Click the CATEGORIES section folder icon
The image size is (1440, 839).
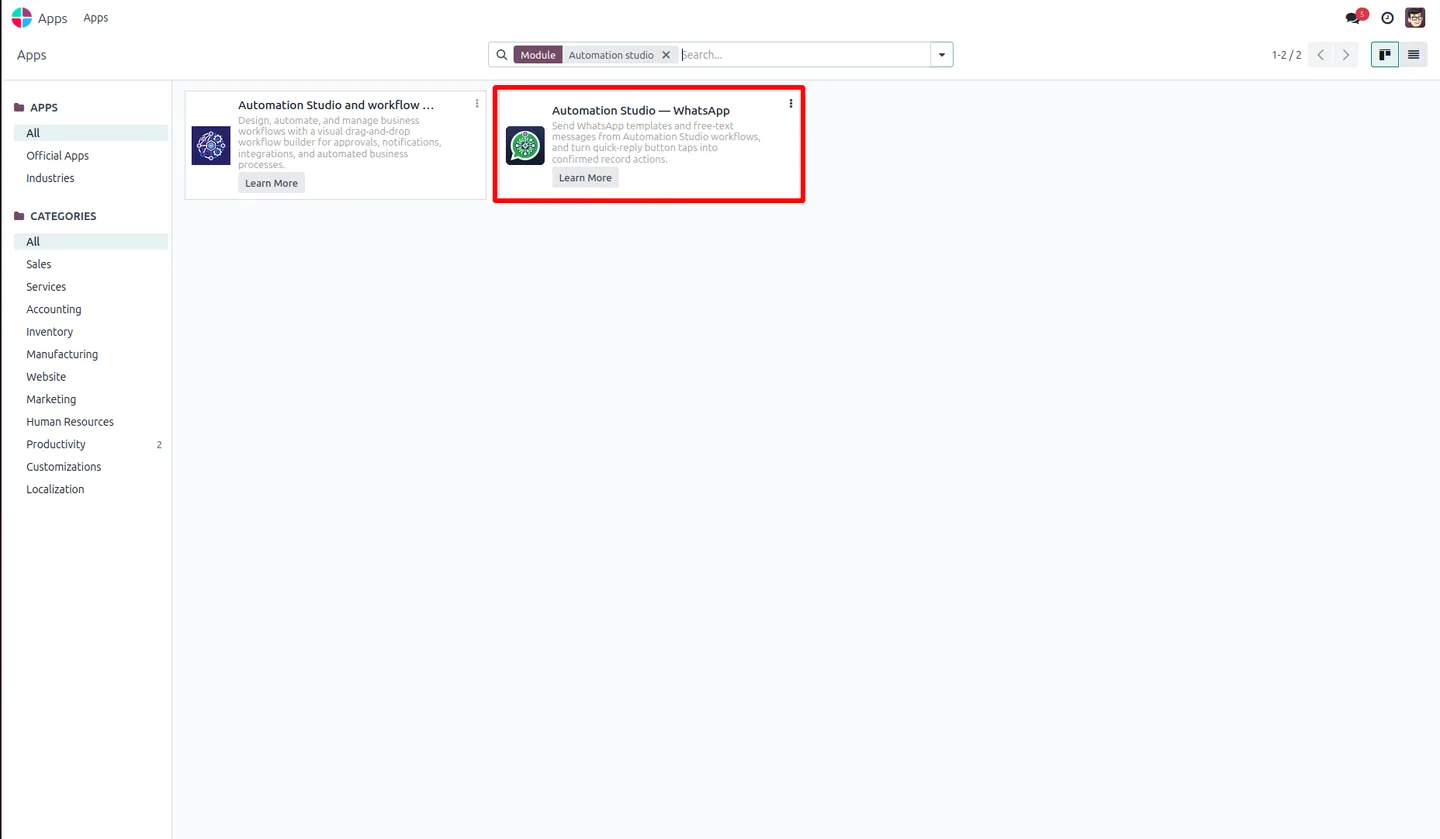19,216
